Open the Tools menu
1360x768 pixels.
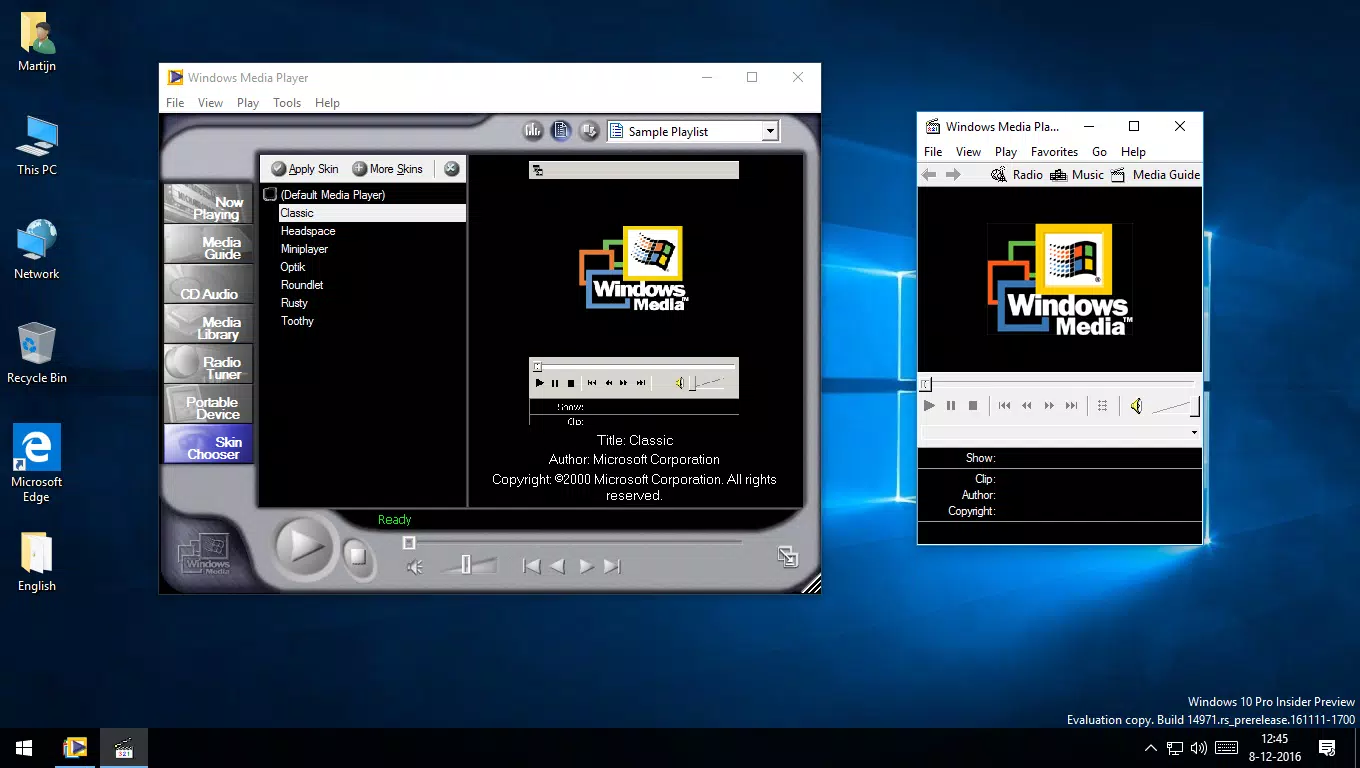[x=287, y=103]
